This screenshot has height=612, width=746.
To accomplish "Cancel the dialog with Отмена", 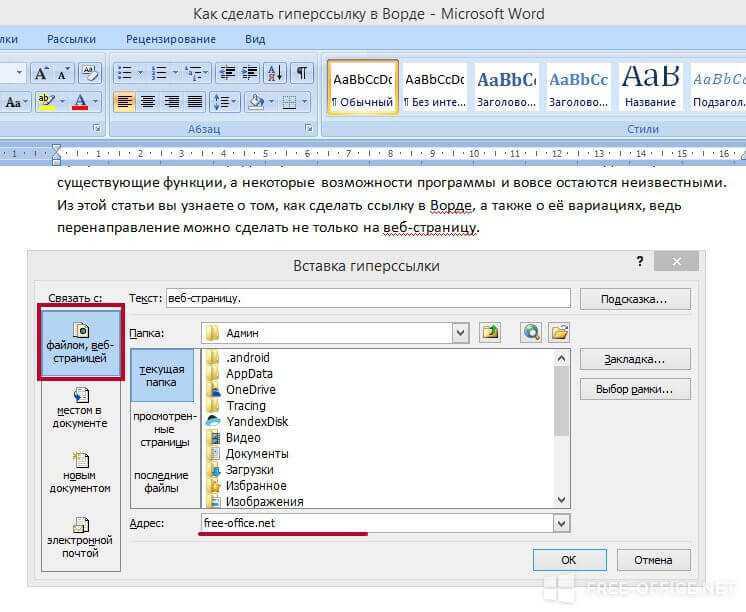I will pos(654,560).
